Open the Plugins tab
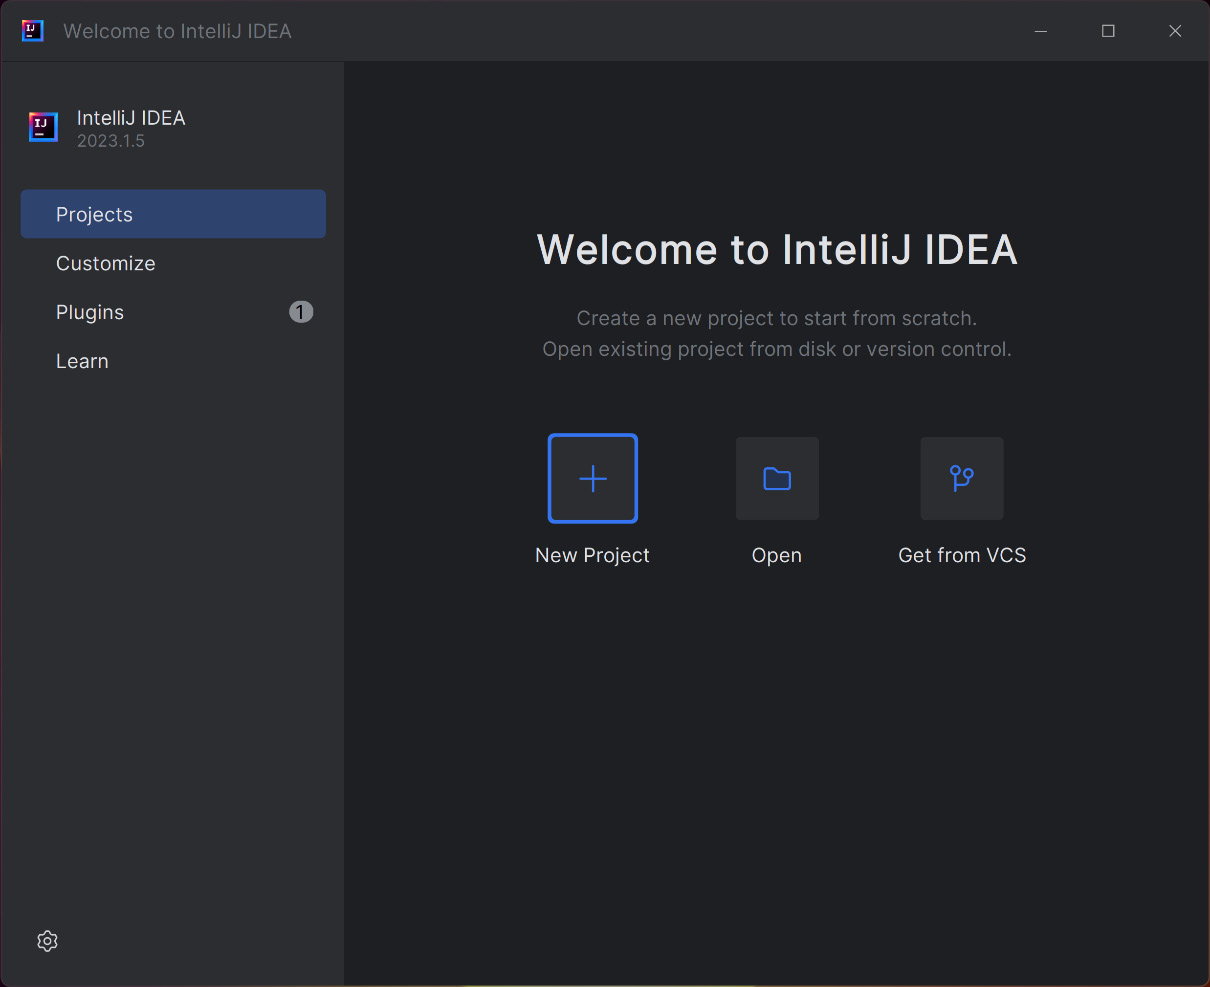The width and height of the screenshot is (1210, 987). coord(173,312)
